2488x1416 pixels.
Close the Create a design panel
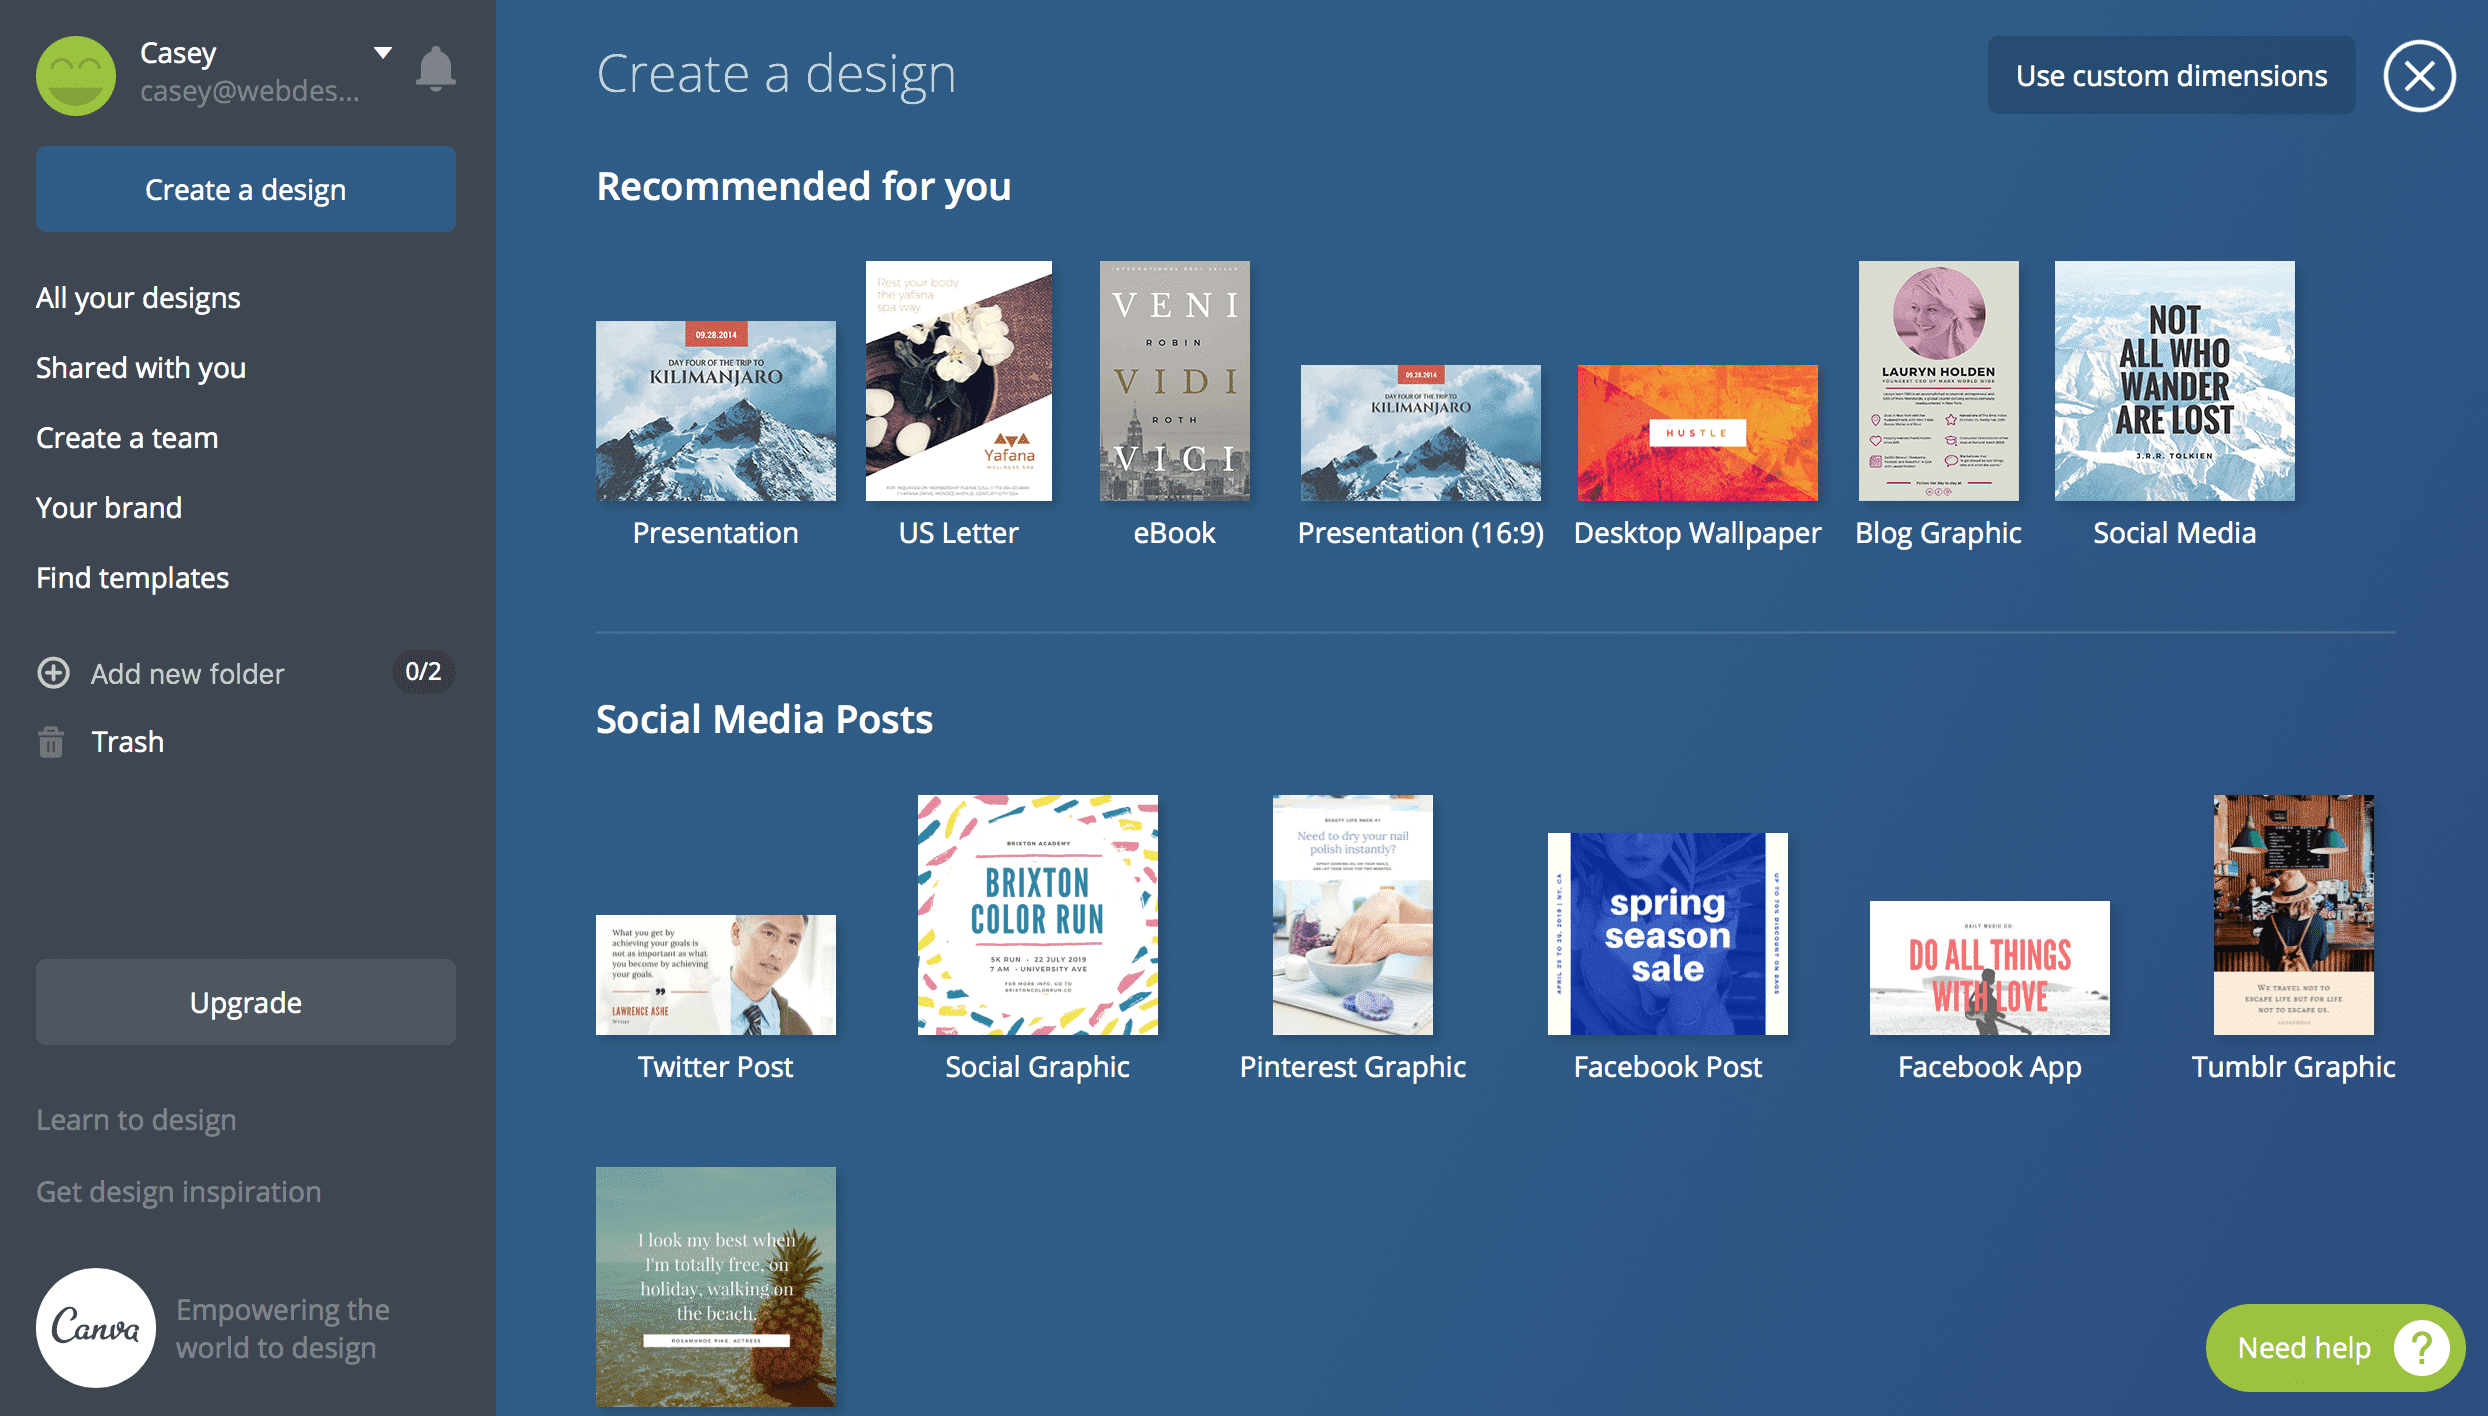click(x=2419, y=76)
